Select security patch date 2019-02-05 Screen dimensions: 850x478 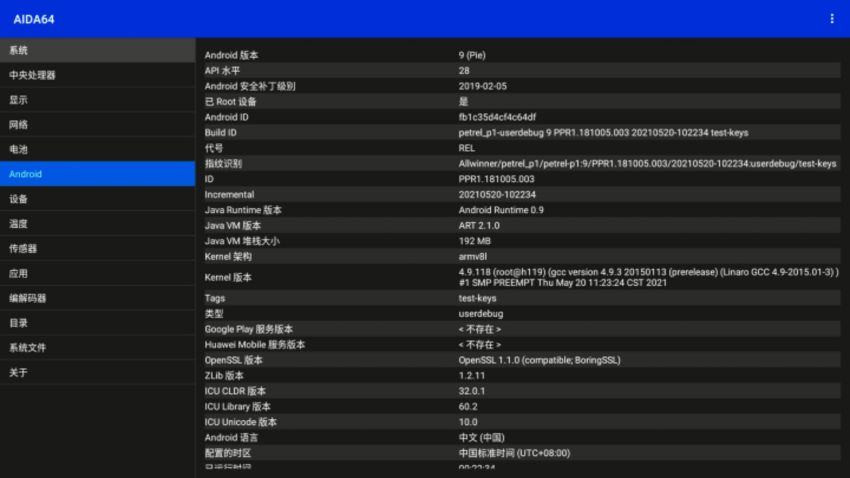[482, 86]
